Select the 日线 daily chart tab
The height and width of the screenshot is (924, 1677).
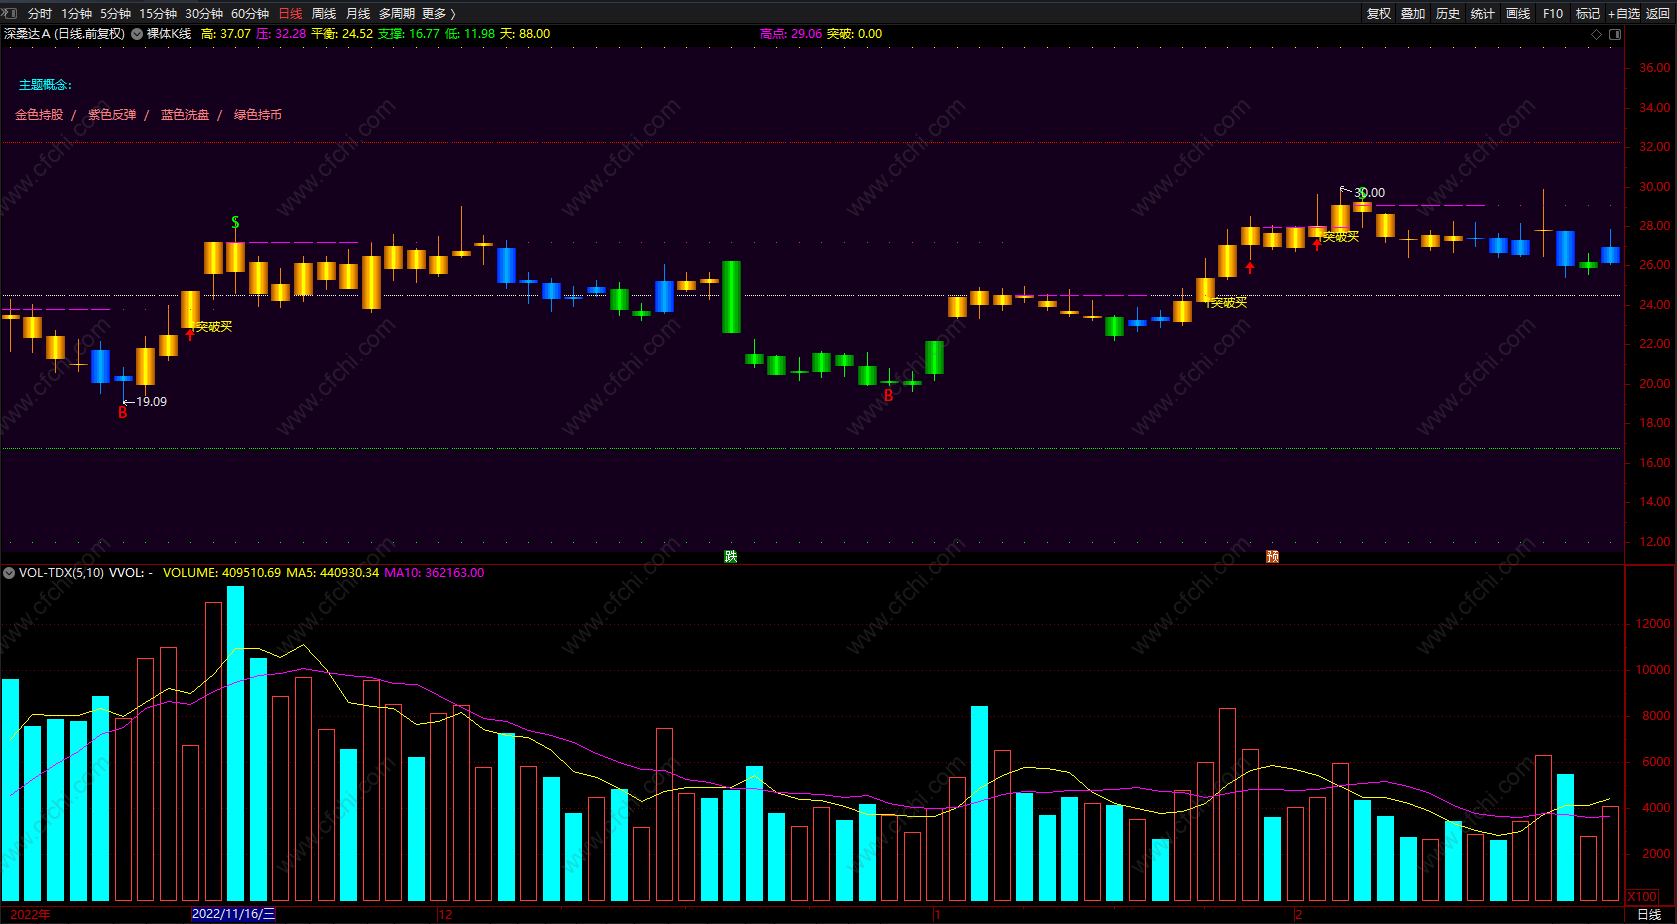[290, 13]
